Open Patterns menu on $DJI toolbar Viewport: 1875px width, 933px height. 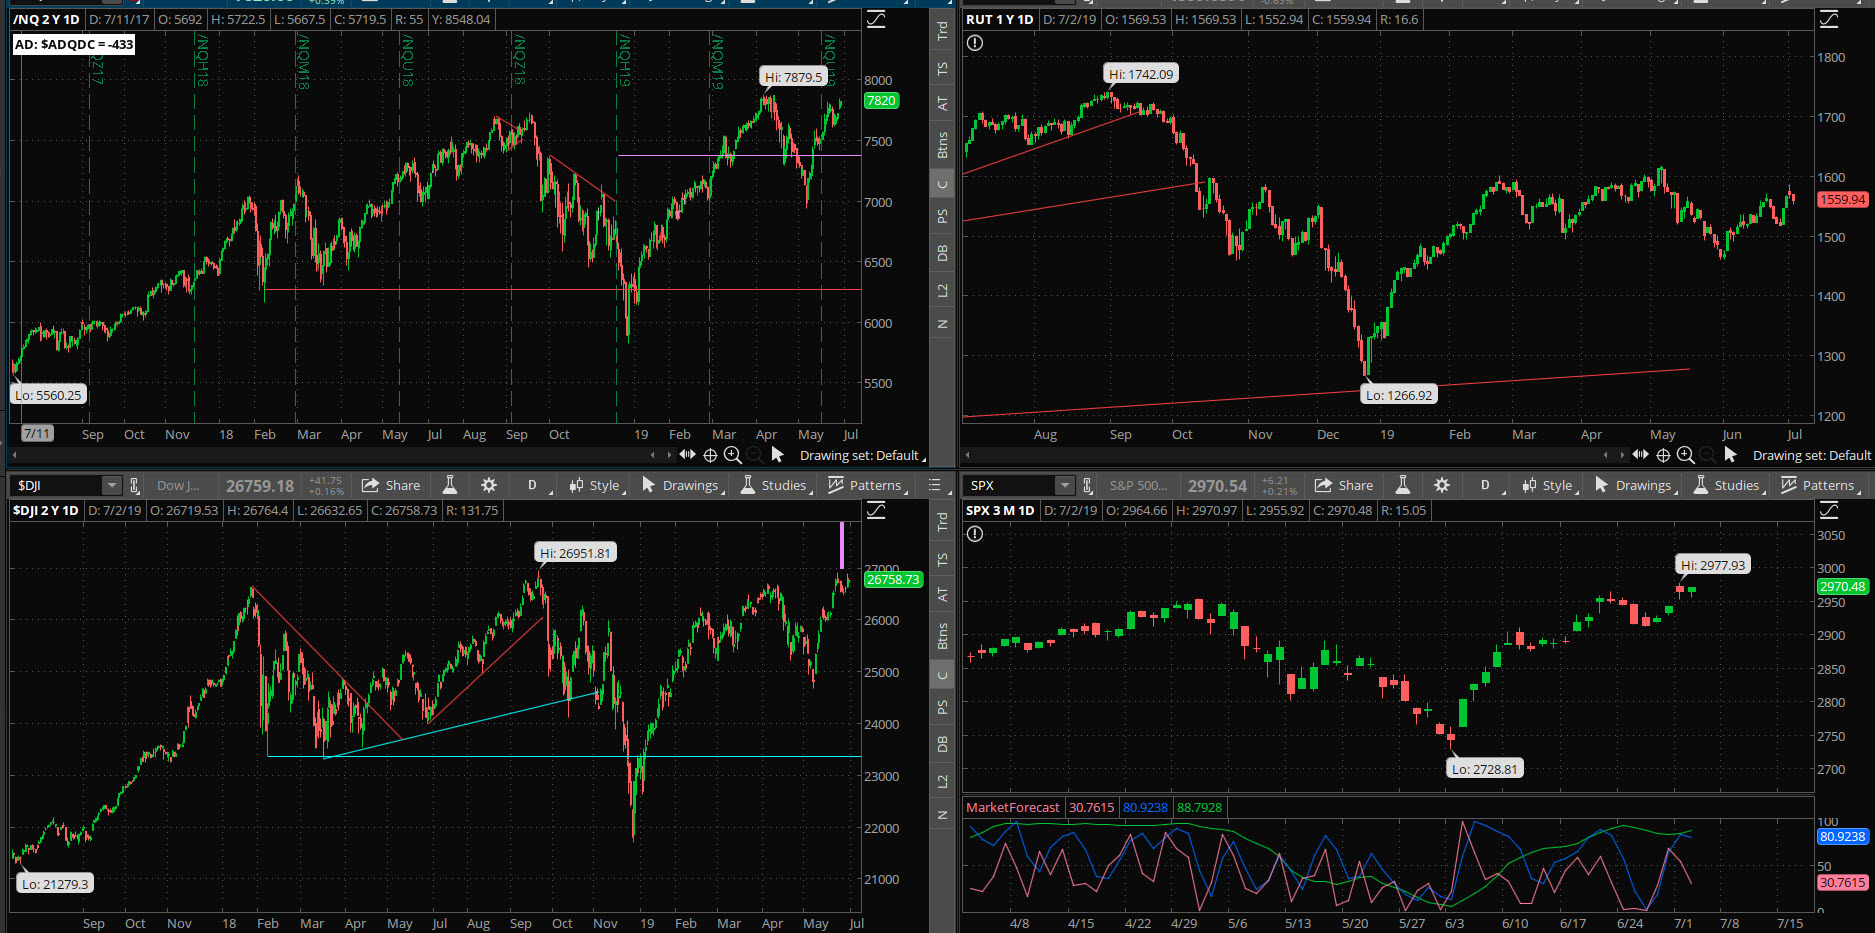pyautogui.click(x=868, y=485)
